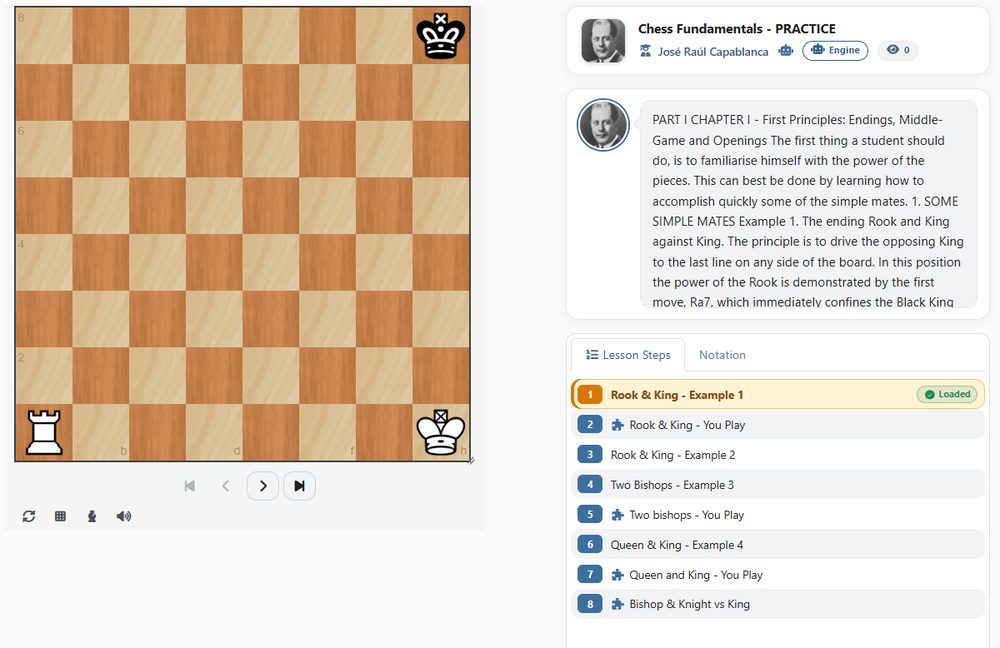Click the puzzle icon on Two bishops - You Play

[x=617, y=515]
